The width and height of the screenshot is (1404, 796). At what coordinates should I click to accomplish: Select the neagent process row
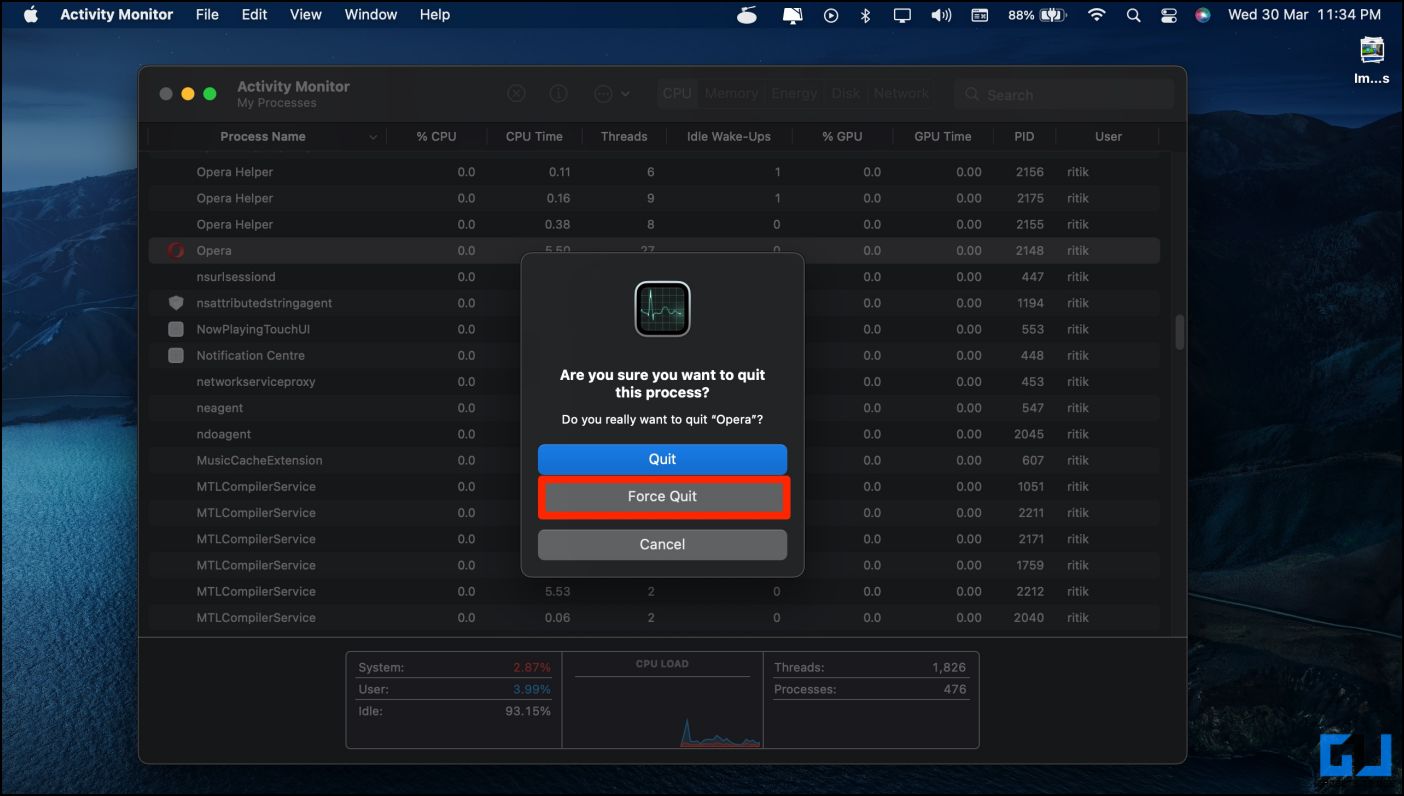tap(654, 408)
